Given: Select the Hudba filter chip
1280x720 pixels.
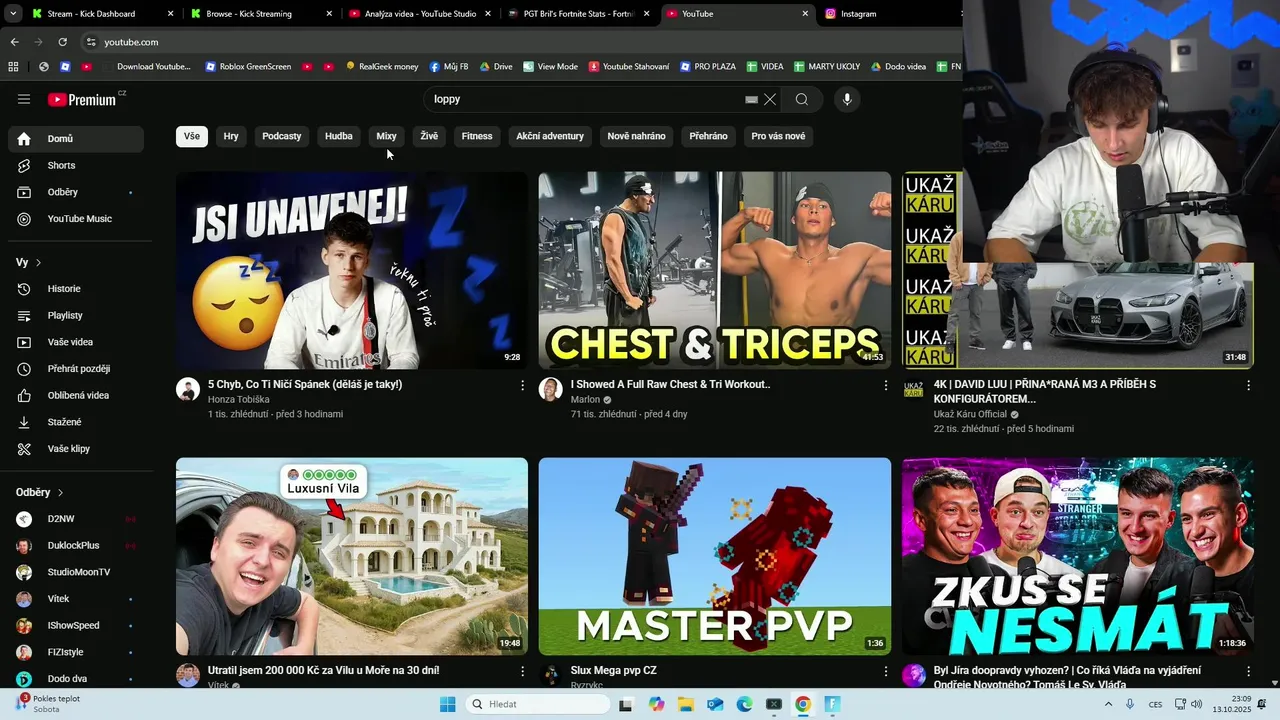Looking at the screenshot, I should point(339,136).
